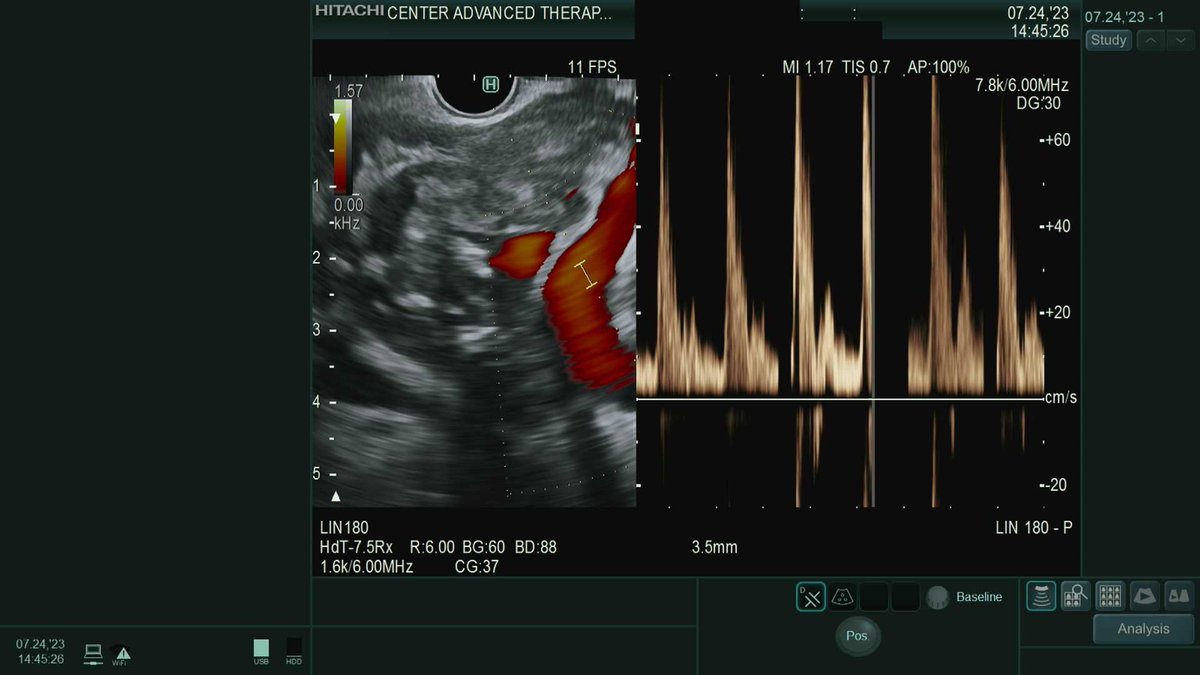Select the USB storage indicator
The width and height of the screenshot is (1200, 675).
pos(261,650)
